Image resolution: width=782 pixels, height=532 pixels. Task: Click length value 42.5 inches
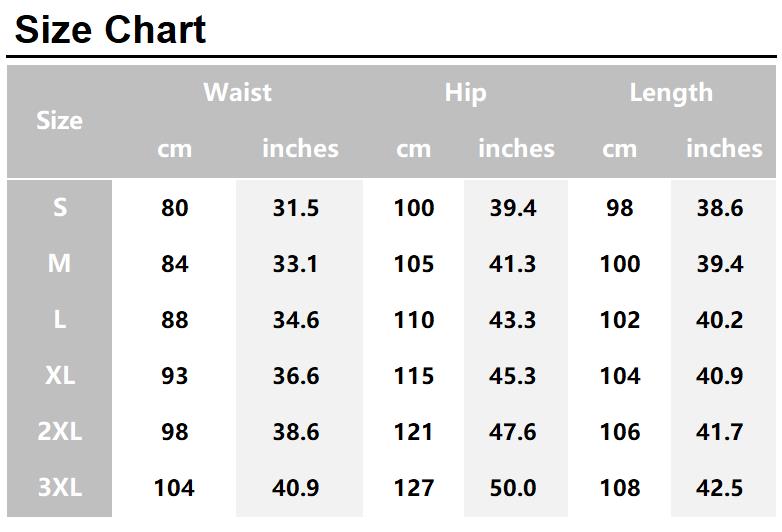720,488
